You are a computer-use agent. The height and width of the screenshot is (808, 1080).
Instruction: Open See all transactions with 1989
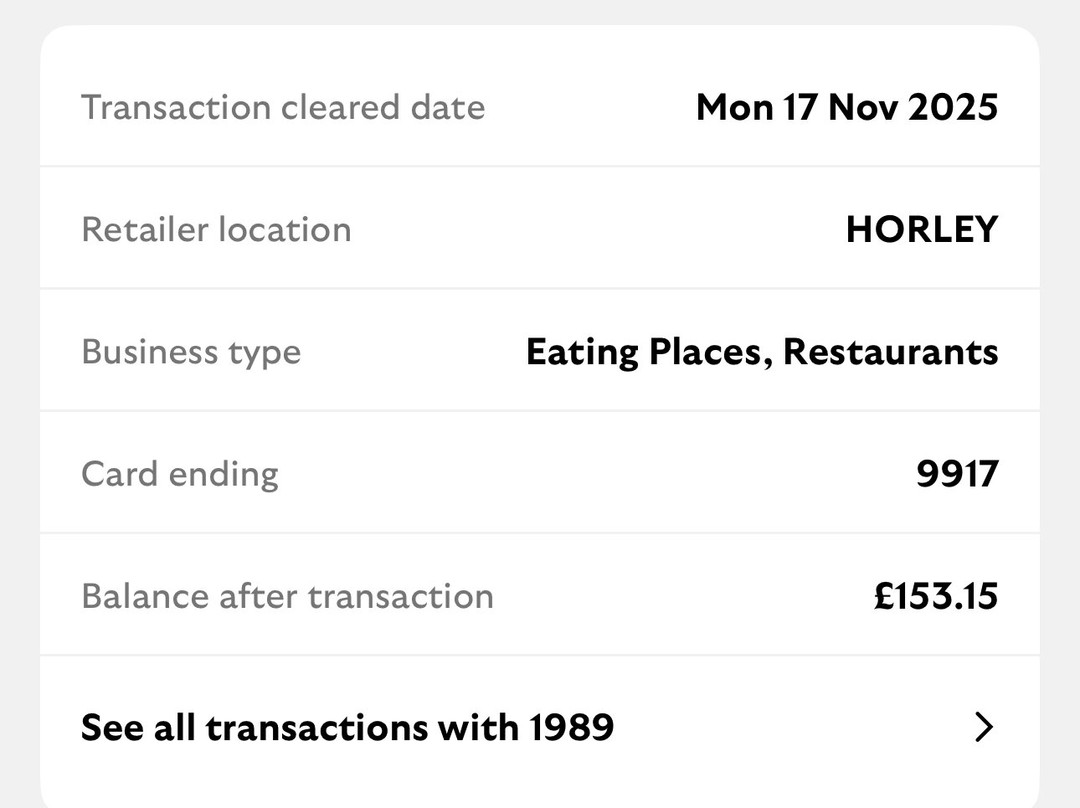(x=346, y=727)
